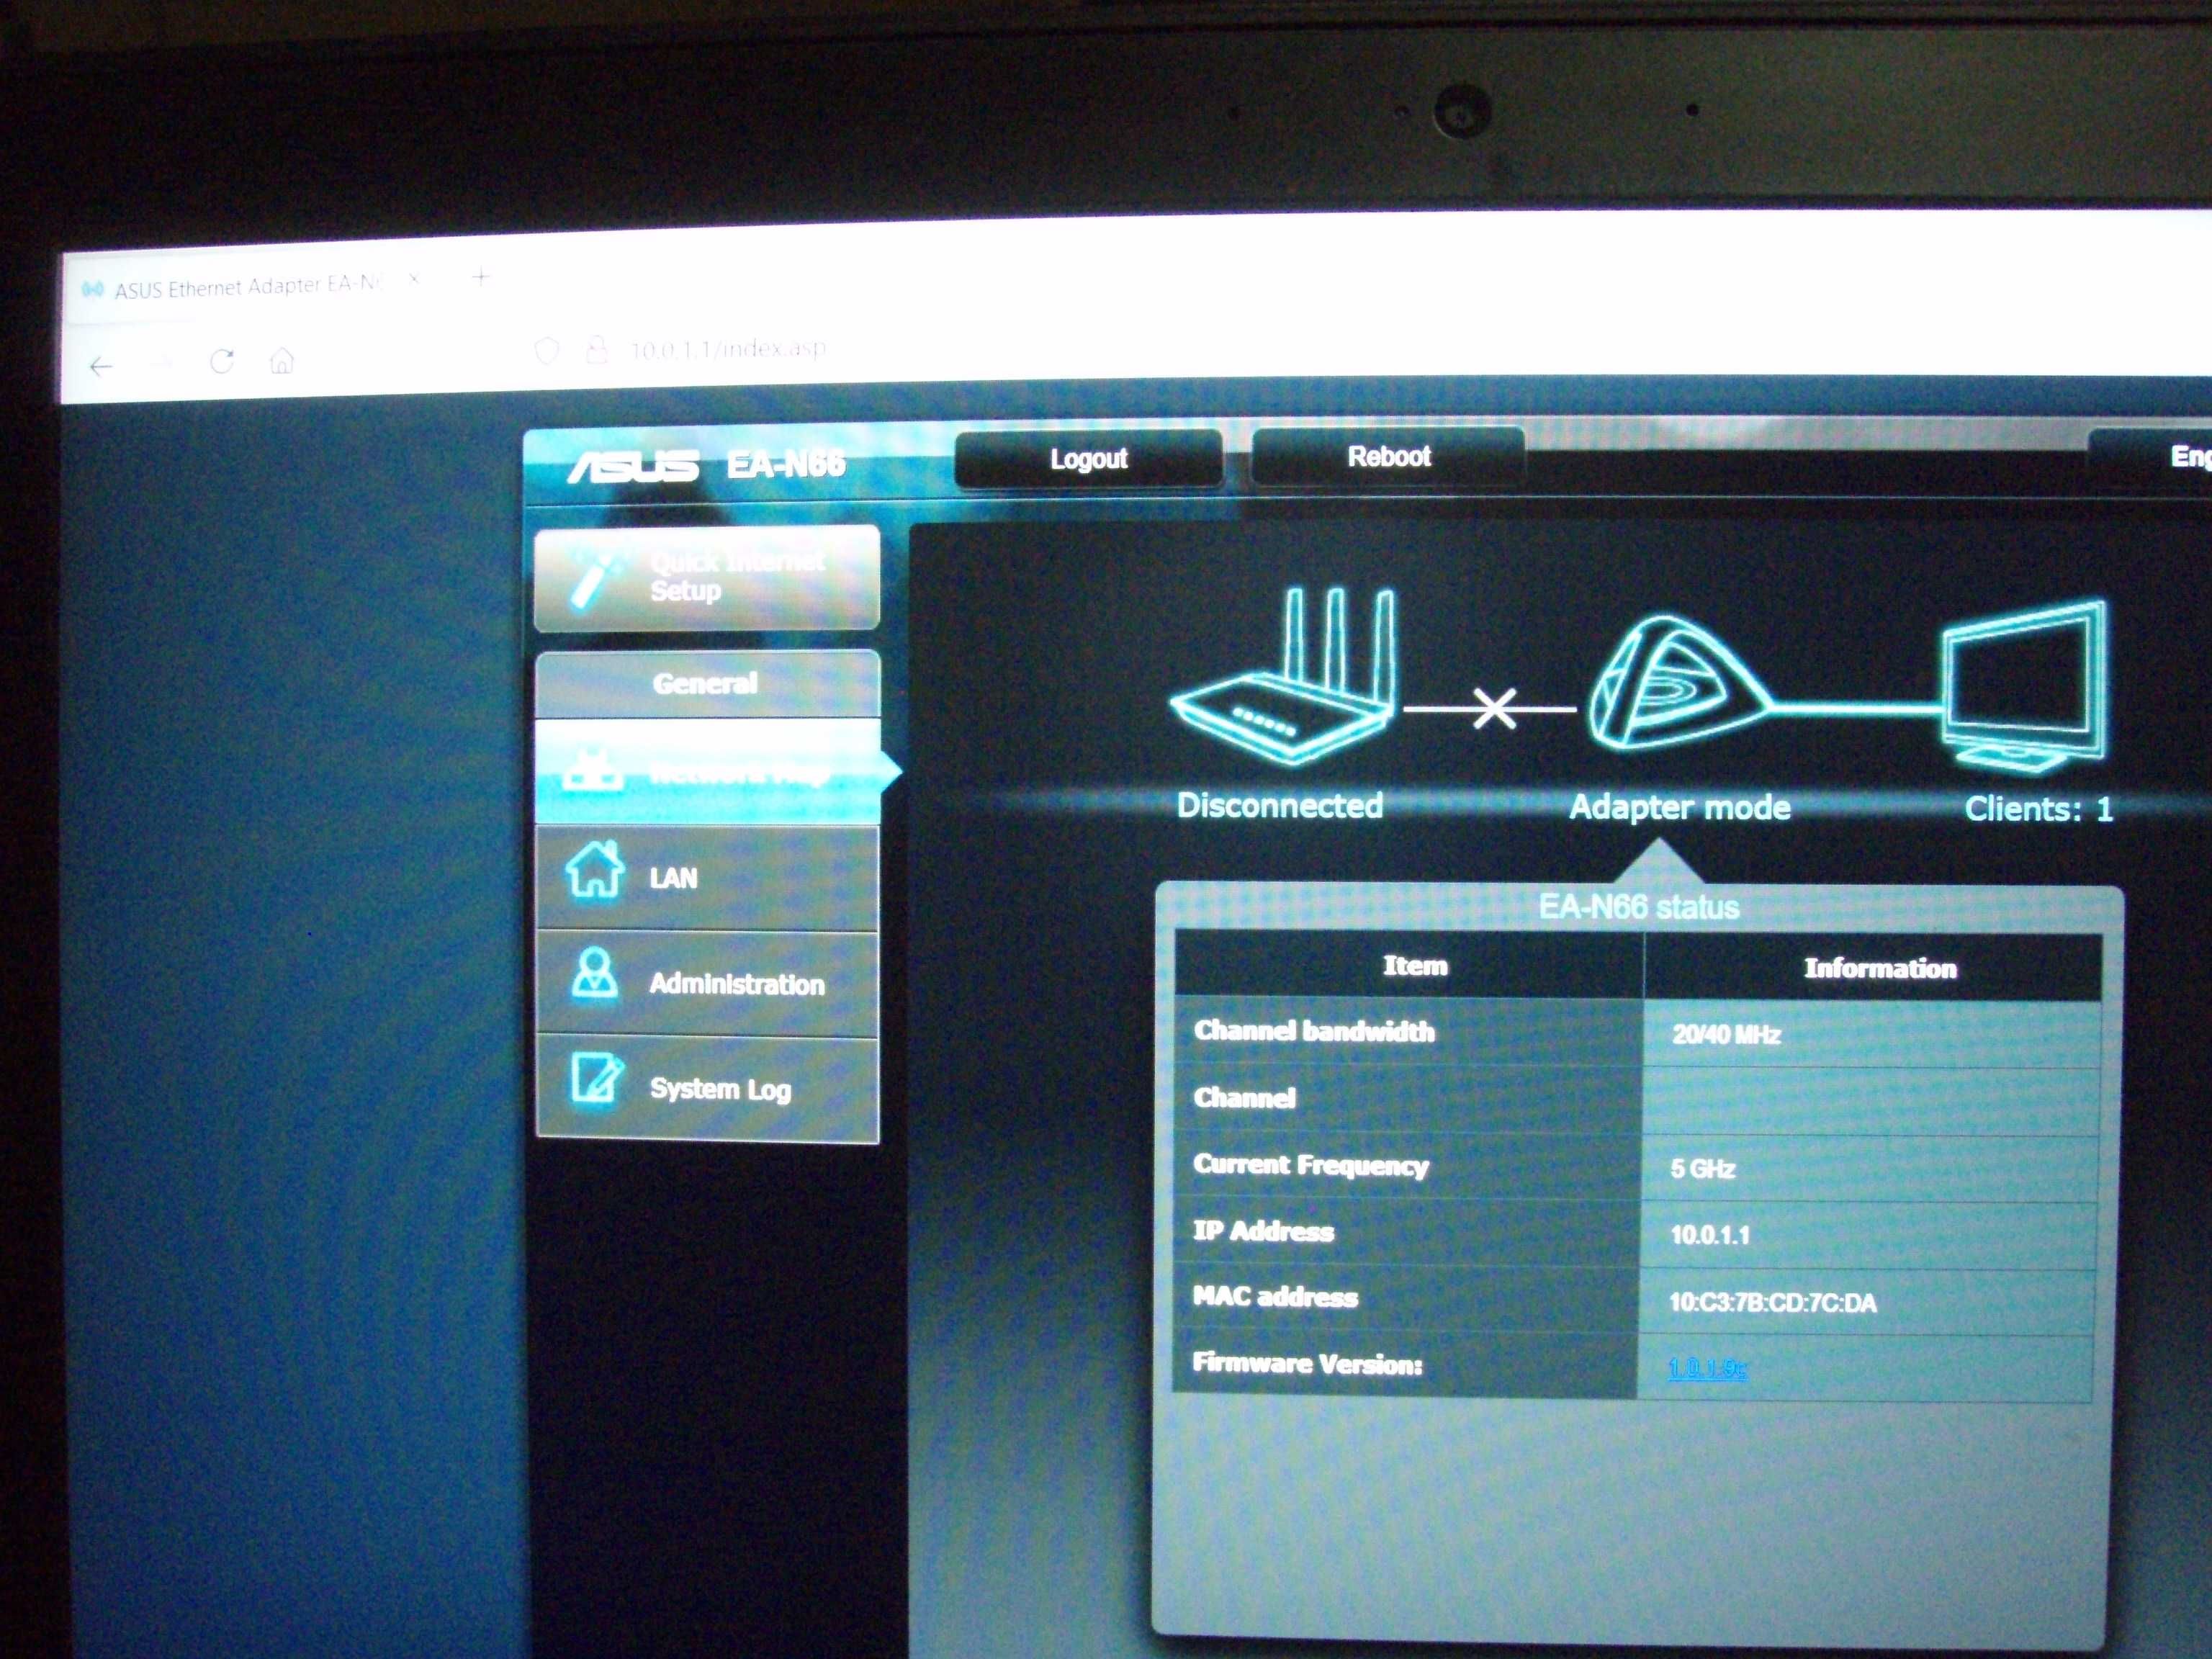
Task: Click the General section header
Action: coord(708,684)
